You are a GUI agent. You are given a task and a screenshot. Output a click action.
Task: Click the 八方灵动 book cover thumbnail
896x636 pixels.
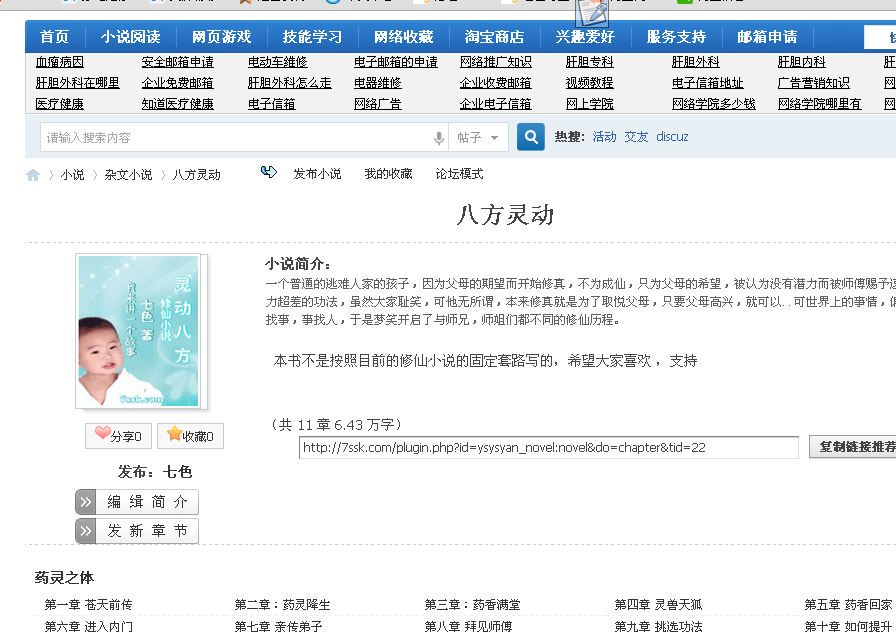[x=139, y=331]
